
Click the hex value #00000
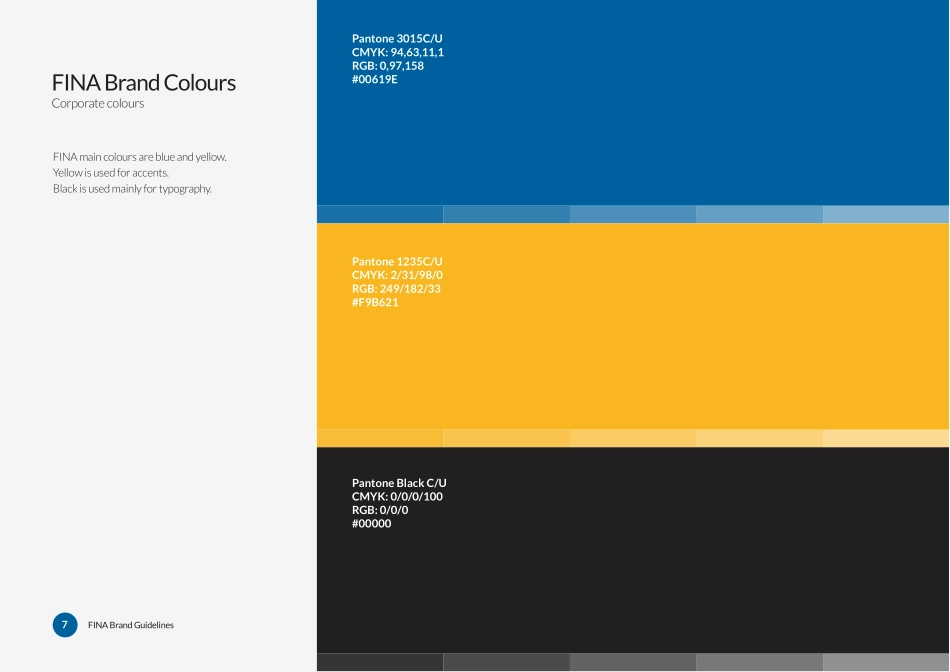pos(371,523)
